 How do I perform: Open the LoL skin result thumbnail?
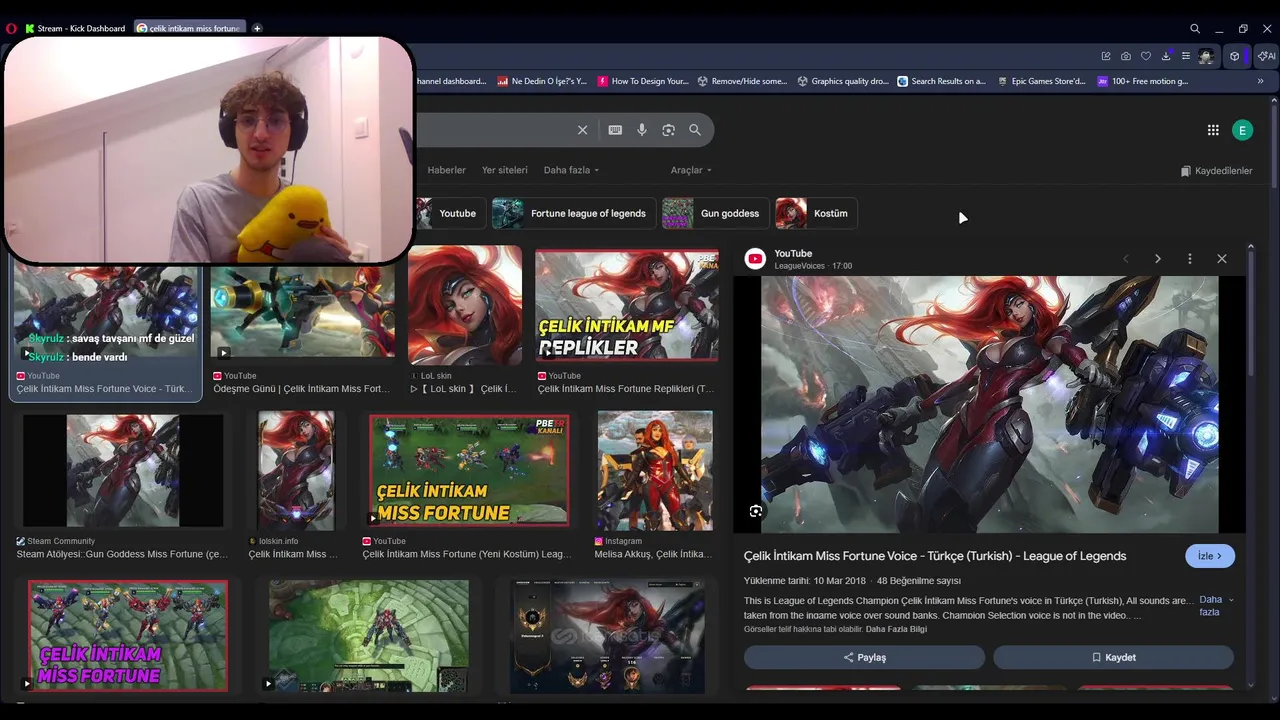465,305
